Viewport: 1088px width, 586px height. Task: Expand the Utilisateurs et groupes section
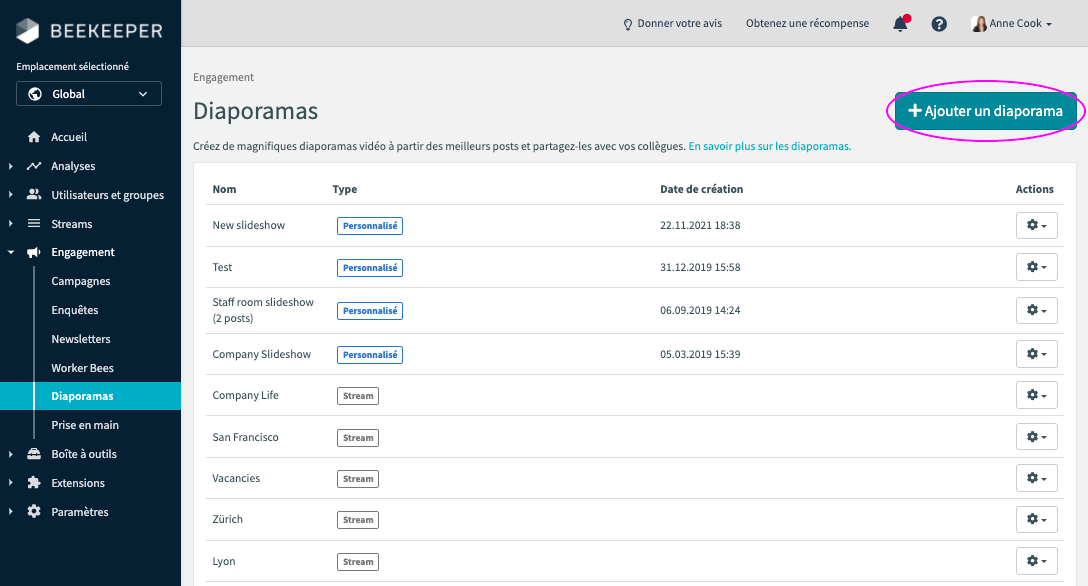10,195
